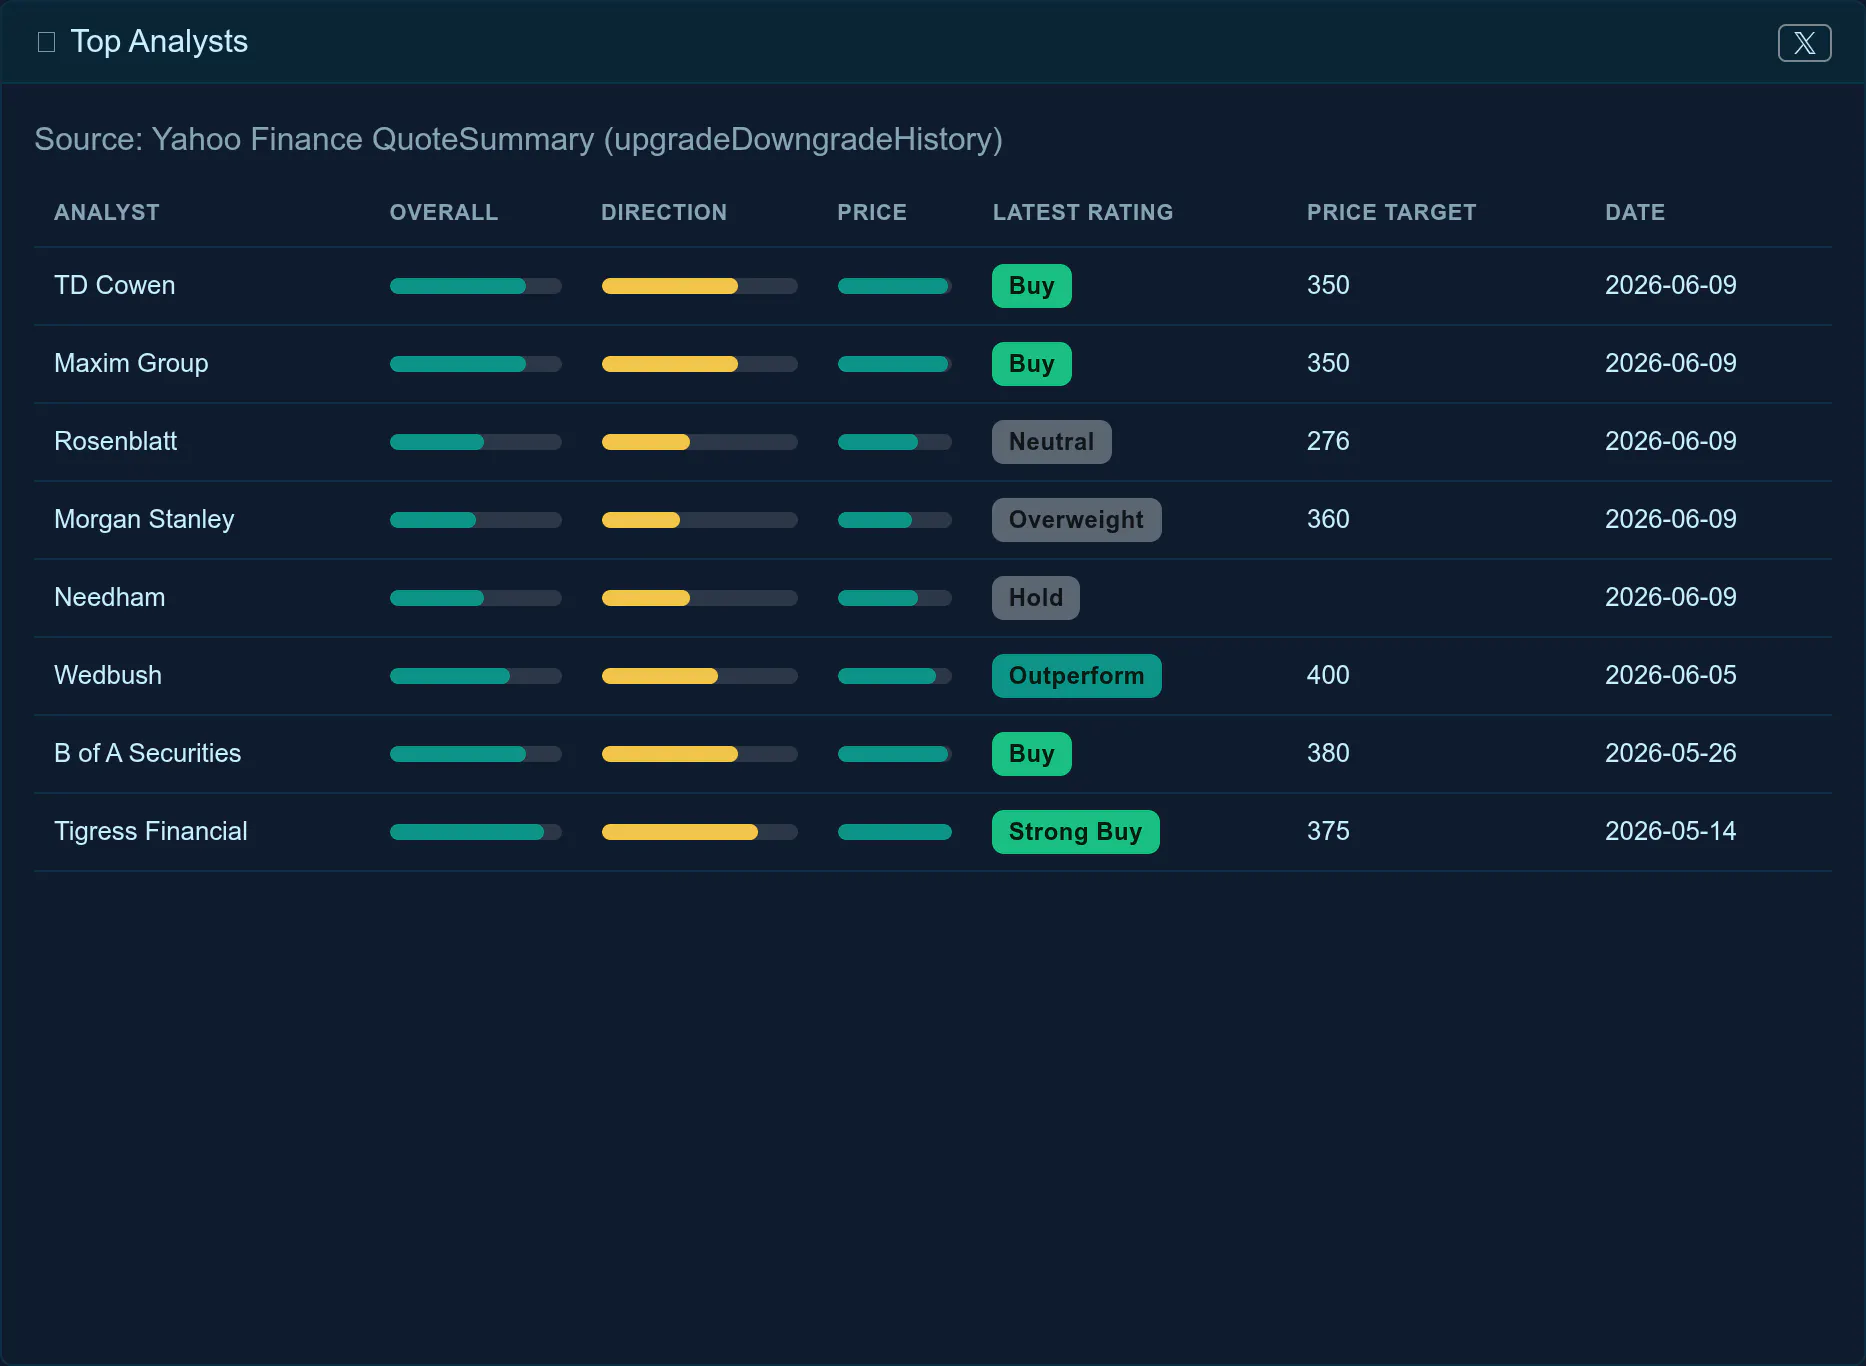This screenshot has width=1866, height=1366.
Task: Click Needham's overall score bar
Action: [x=476, y=598]
